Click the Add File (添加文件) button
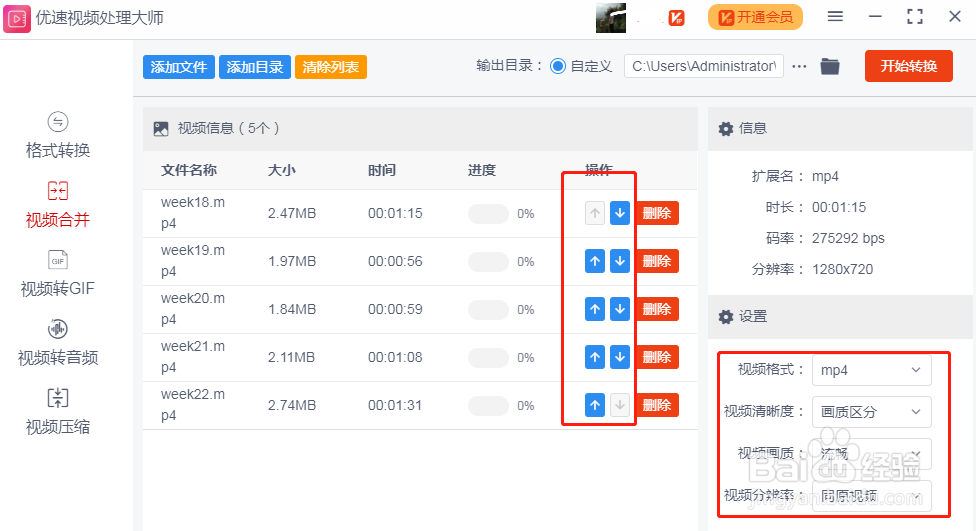 (x=179, y=67)
